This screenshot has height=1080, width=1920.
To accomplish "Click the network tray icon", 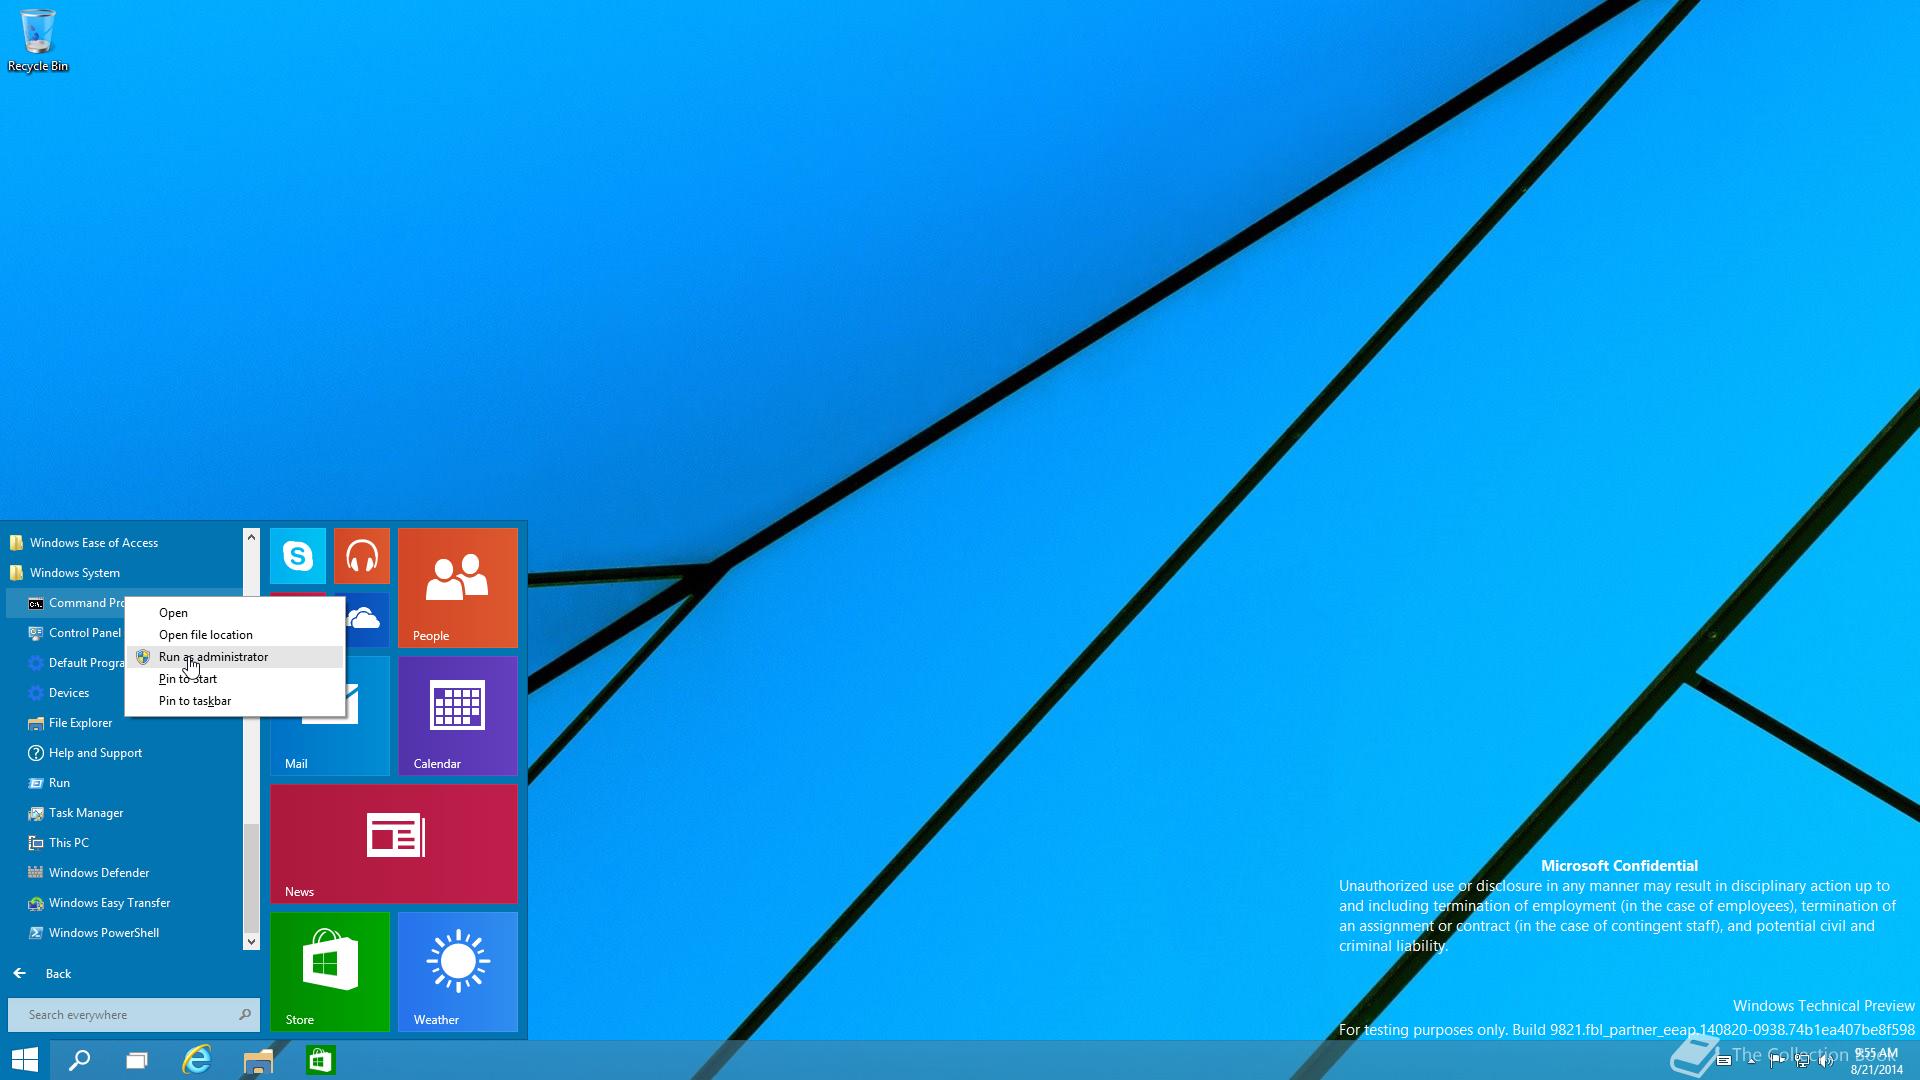I will (x=1802, y=1061).
